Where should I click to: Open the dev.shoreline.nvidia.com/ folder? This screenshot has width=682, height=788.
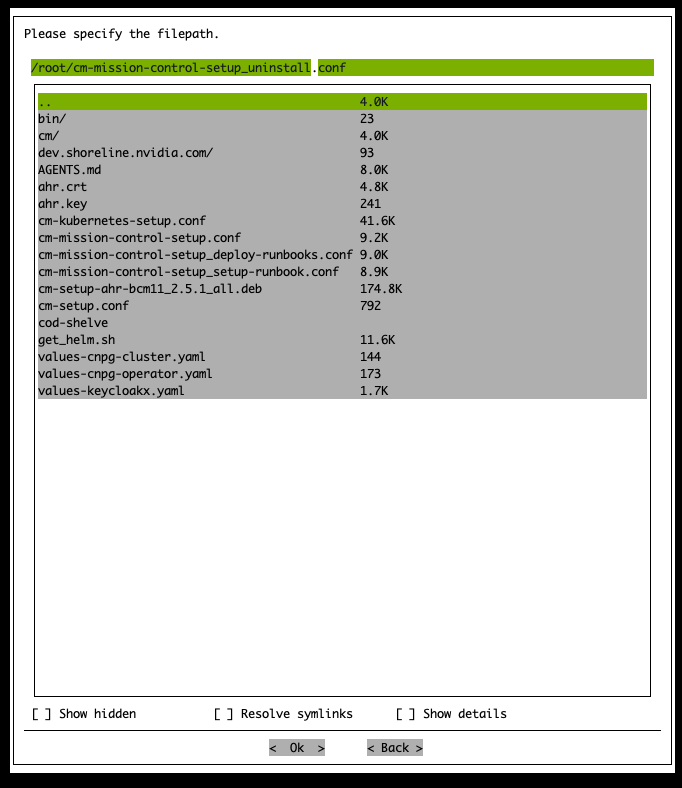tap(342, 153)
